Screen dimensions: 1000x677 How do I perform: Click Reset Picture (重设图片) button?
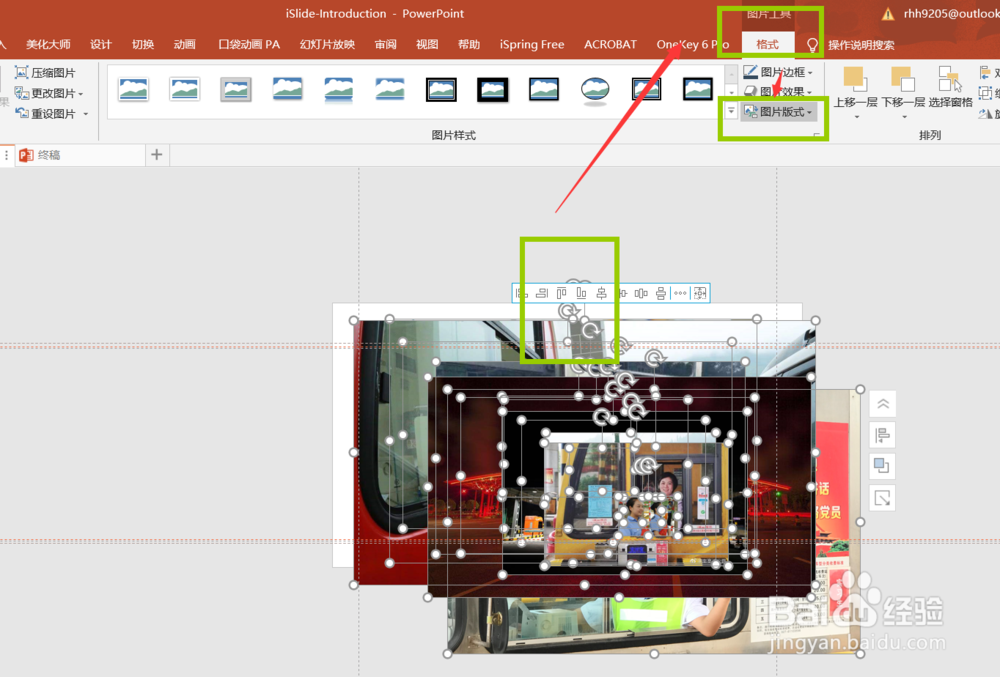pos(45,113)
